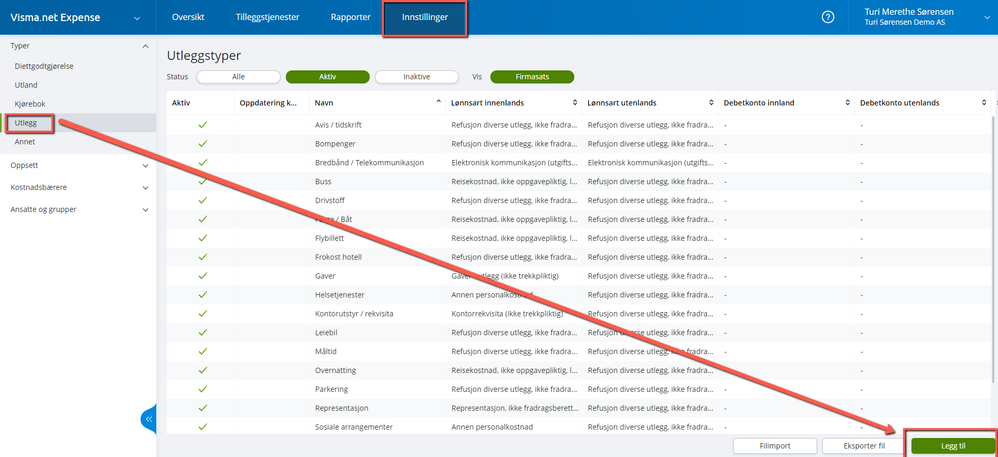The image size is (998, 457).
Task: Click the active checkmark in Gaver row
Action: 203,276
